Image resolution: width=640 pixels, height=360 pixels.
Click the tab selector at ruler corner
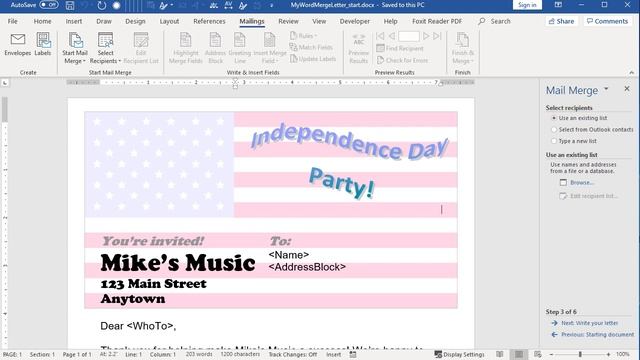tap(5, 83)
